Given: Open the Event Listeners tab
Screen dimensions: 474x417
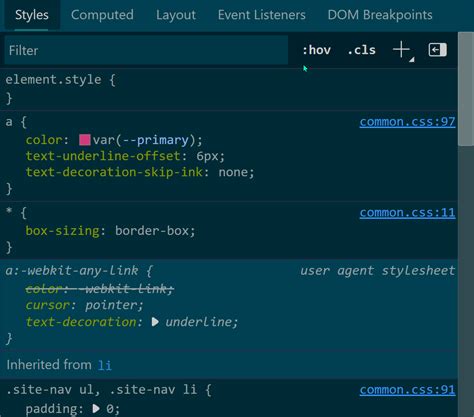Looking at the screenshot, I should [x=262, y=15].
